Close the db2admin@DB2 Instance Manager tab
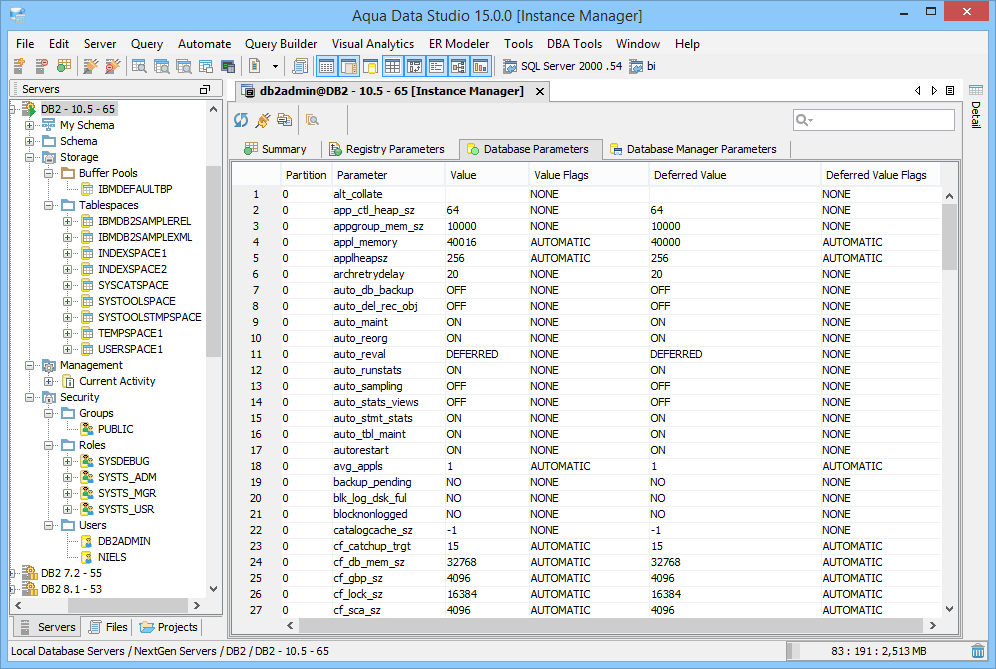The image size is (996, 669). (540, 91)
